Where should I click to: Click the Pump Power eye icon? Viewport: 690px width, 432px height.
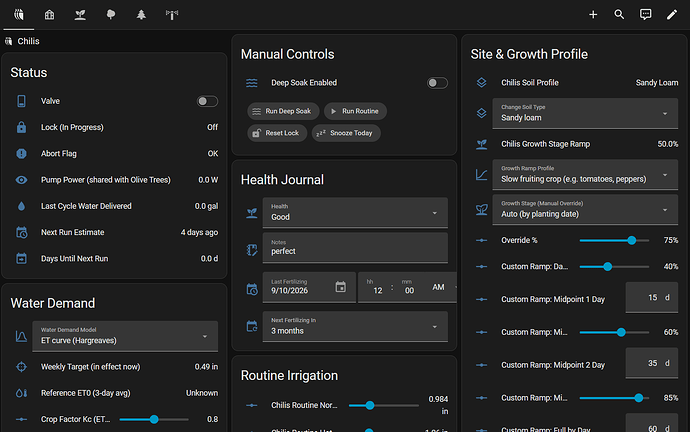coord(21,180)
